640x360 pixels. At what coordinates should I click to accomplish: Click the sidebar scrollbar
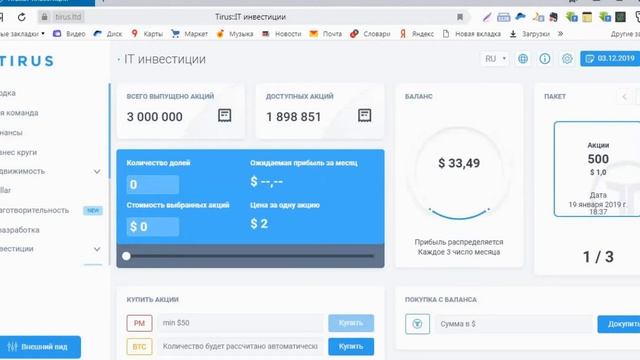coord(109,131)
